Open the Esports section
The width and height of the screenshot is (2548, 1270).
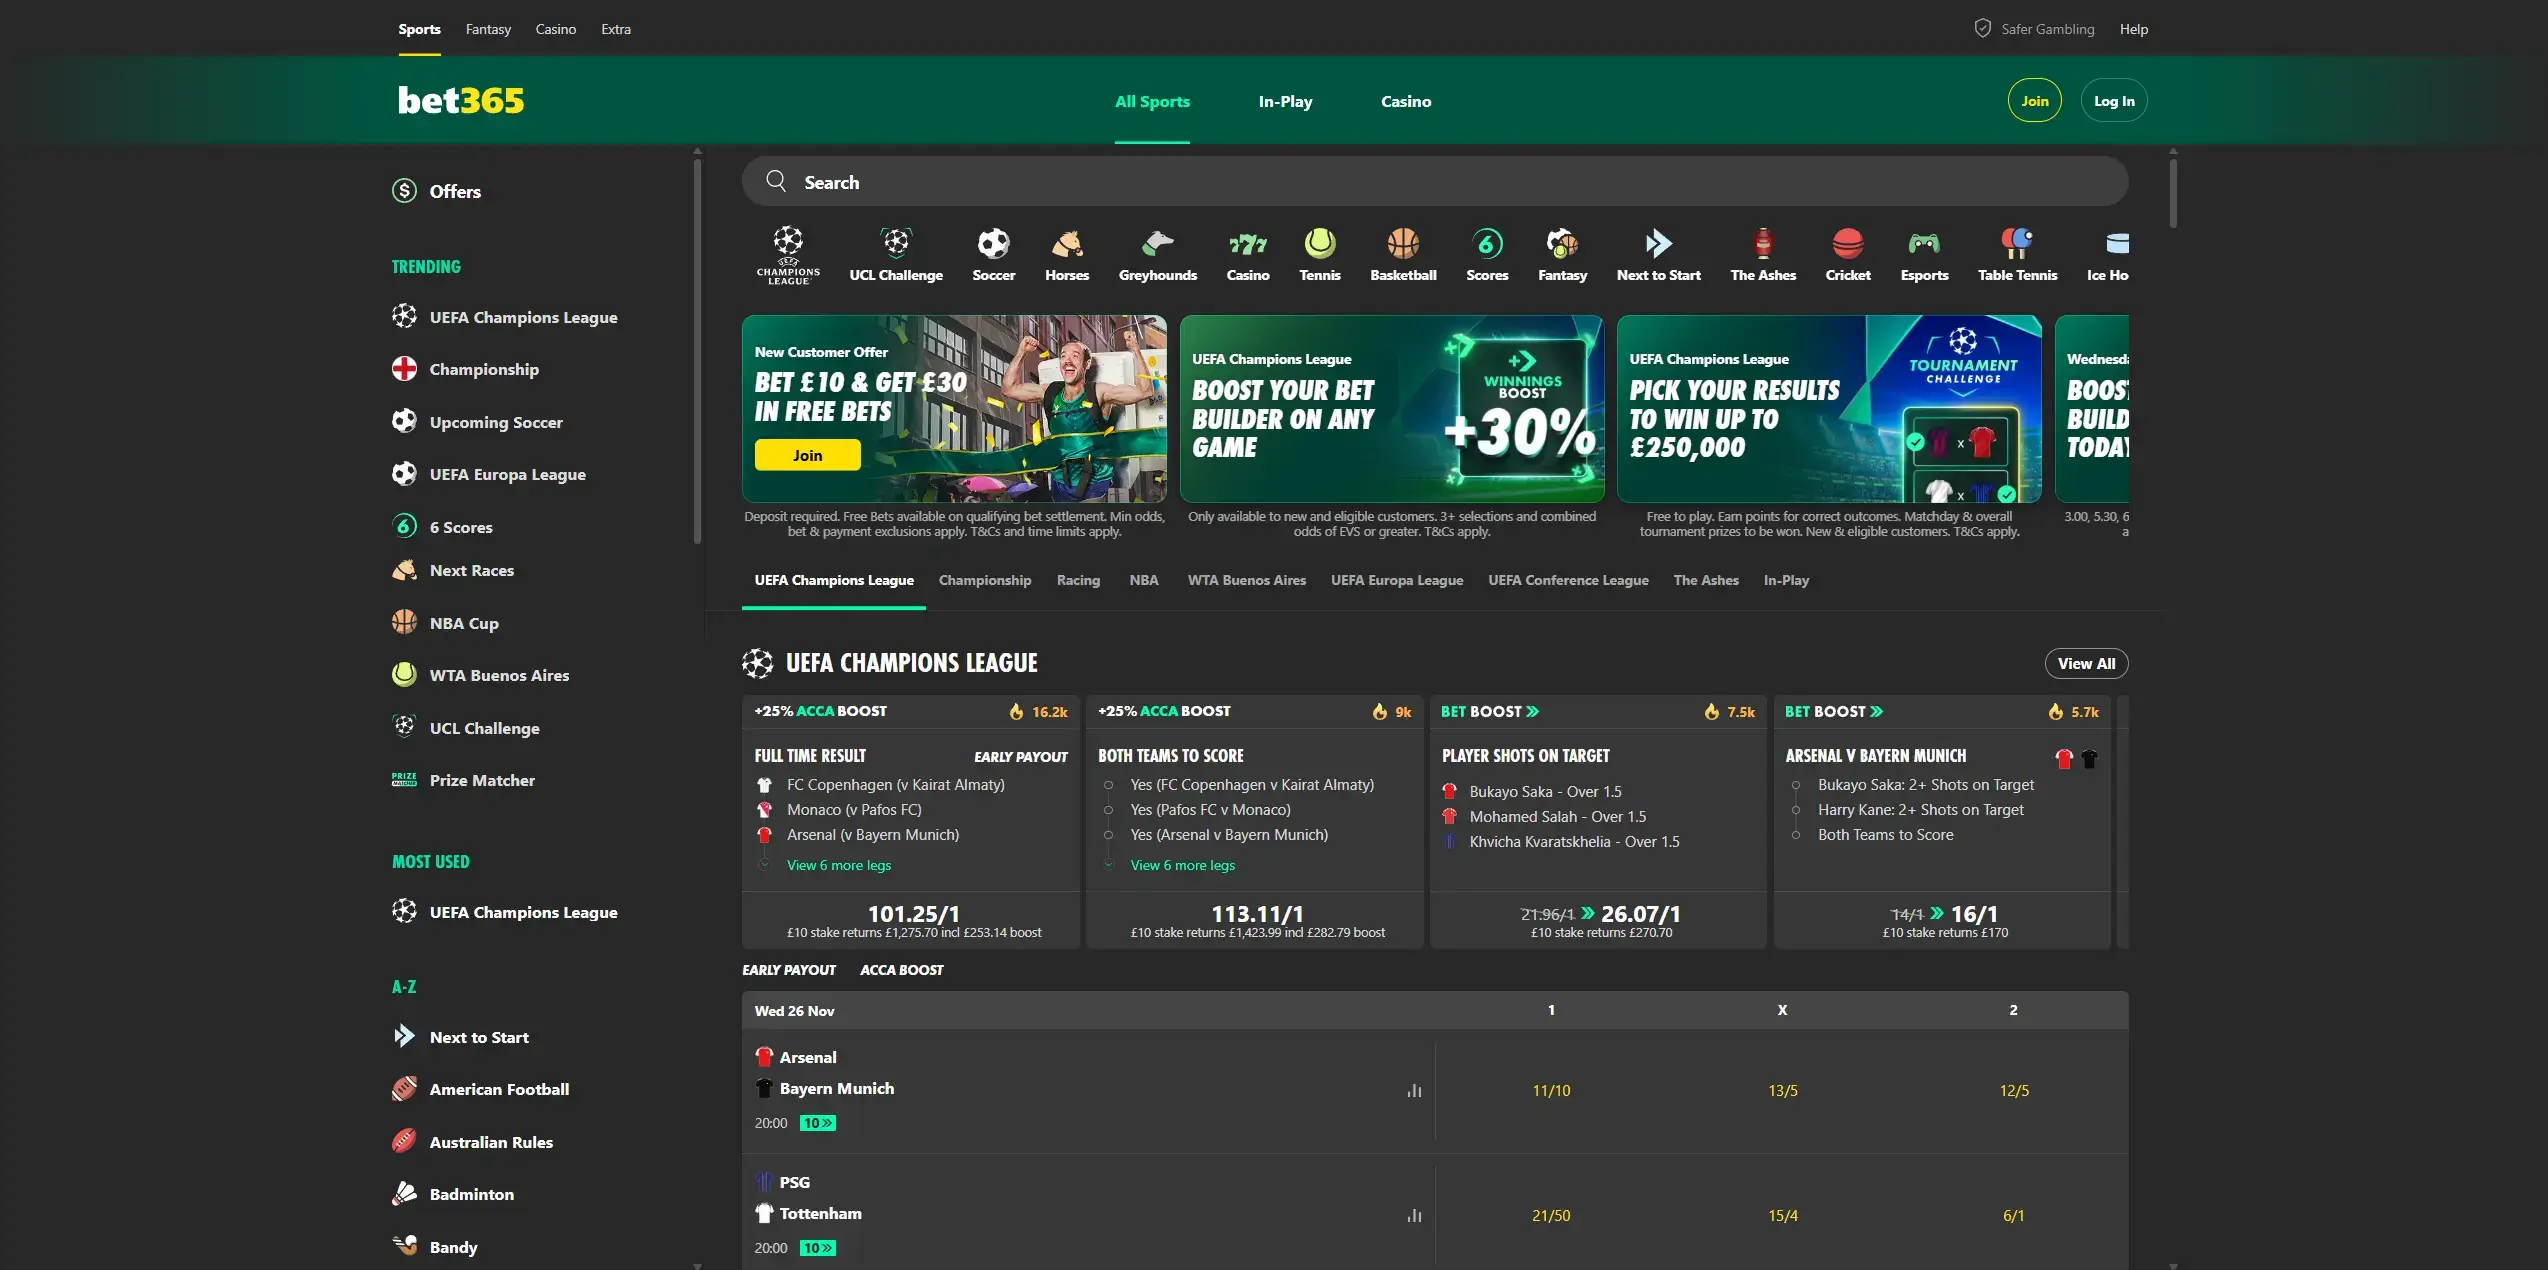point(1923,252)
